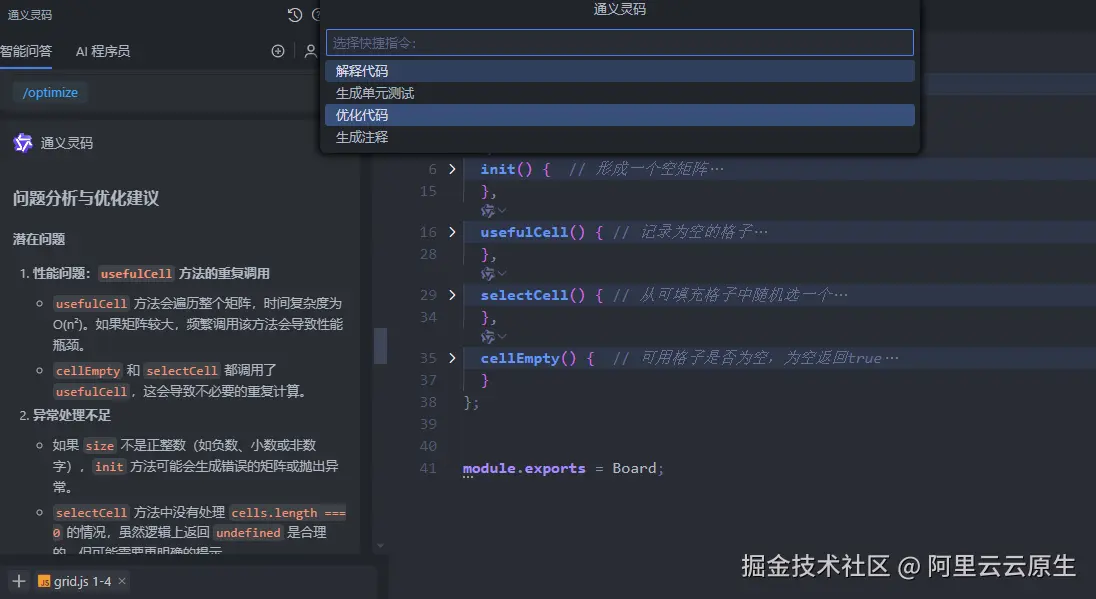Click the inline code 'undefined' in the chat
This screenshot has height=599, width=1096.
[248, 533]
